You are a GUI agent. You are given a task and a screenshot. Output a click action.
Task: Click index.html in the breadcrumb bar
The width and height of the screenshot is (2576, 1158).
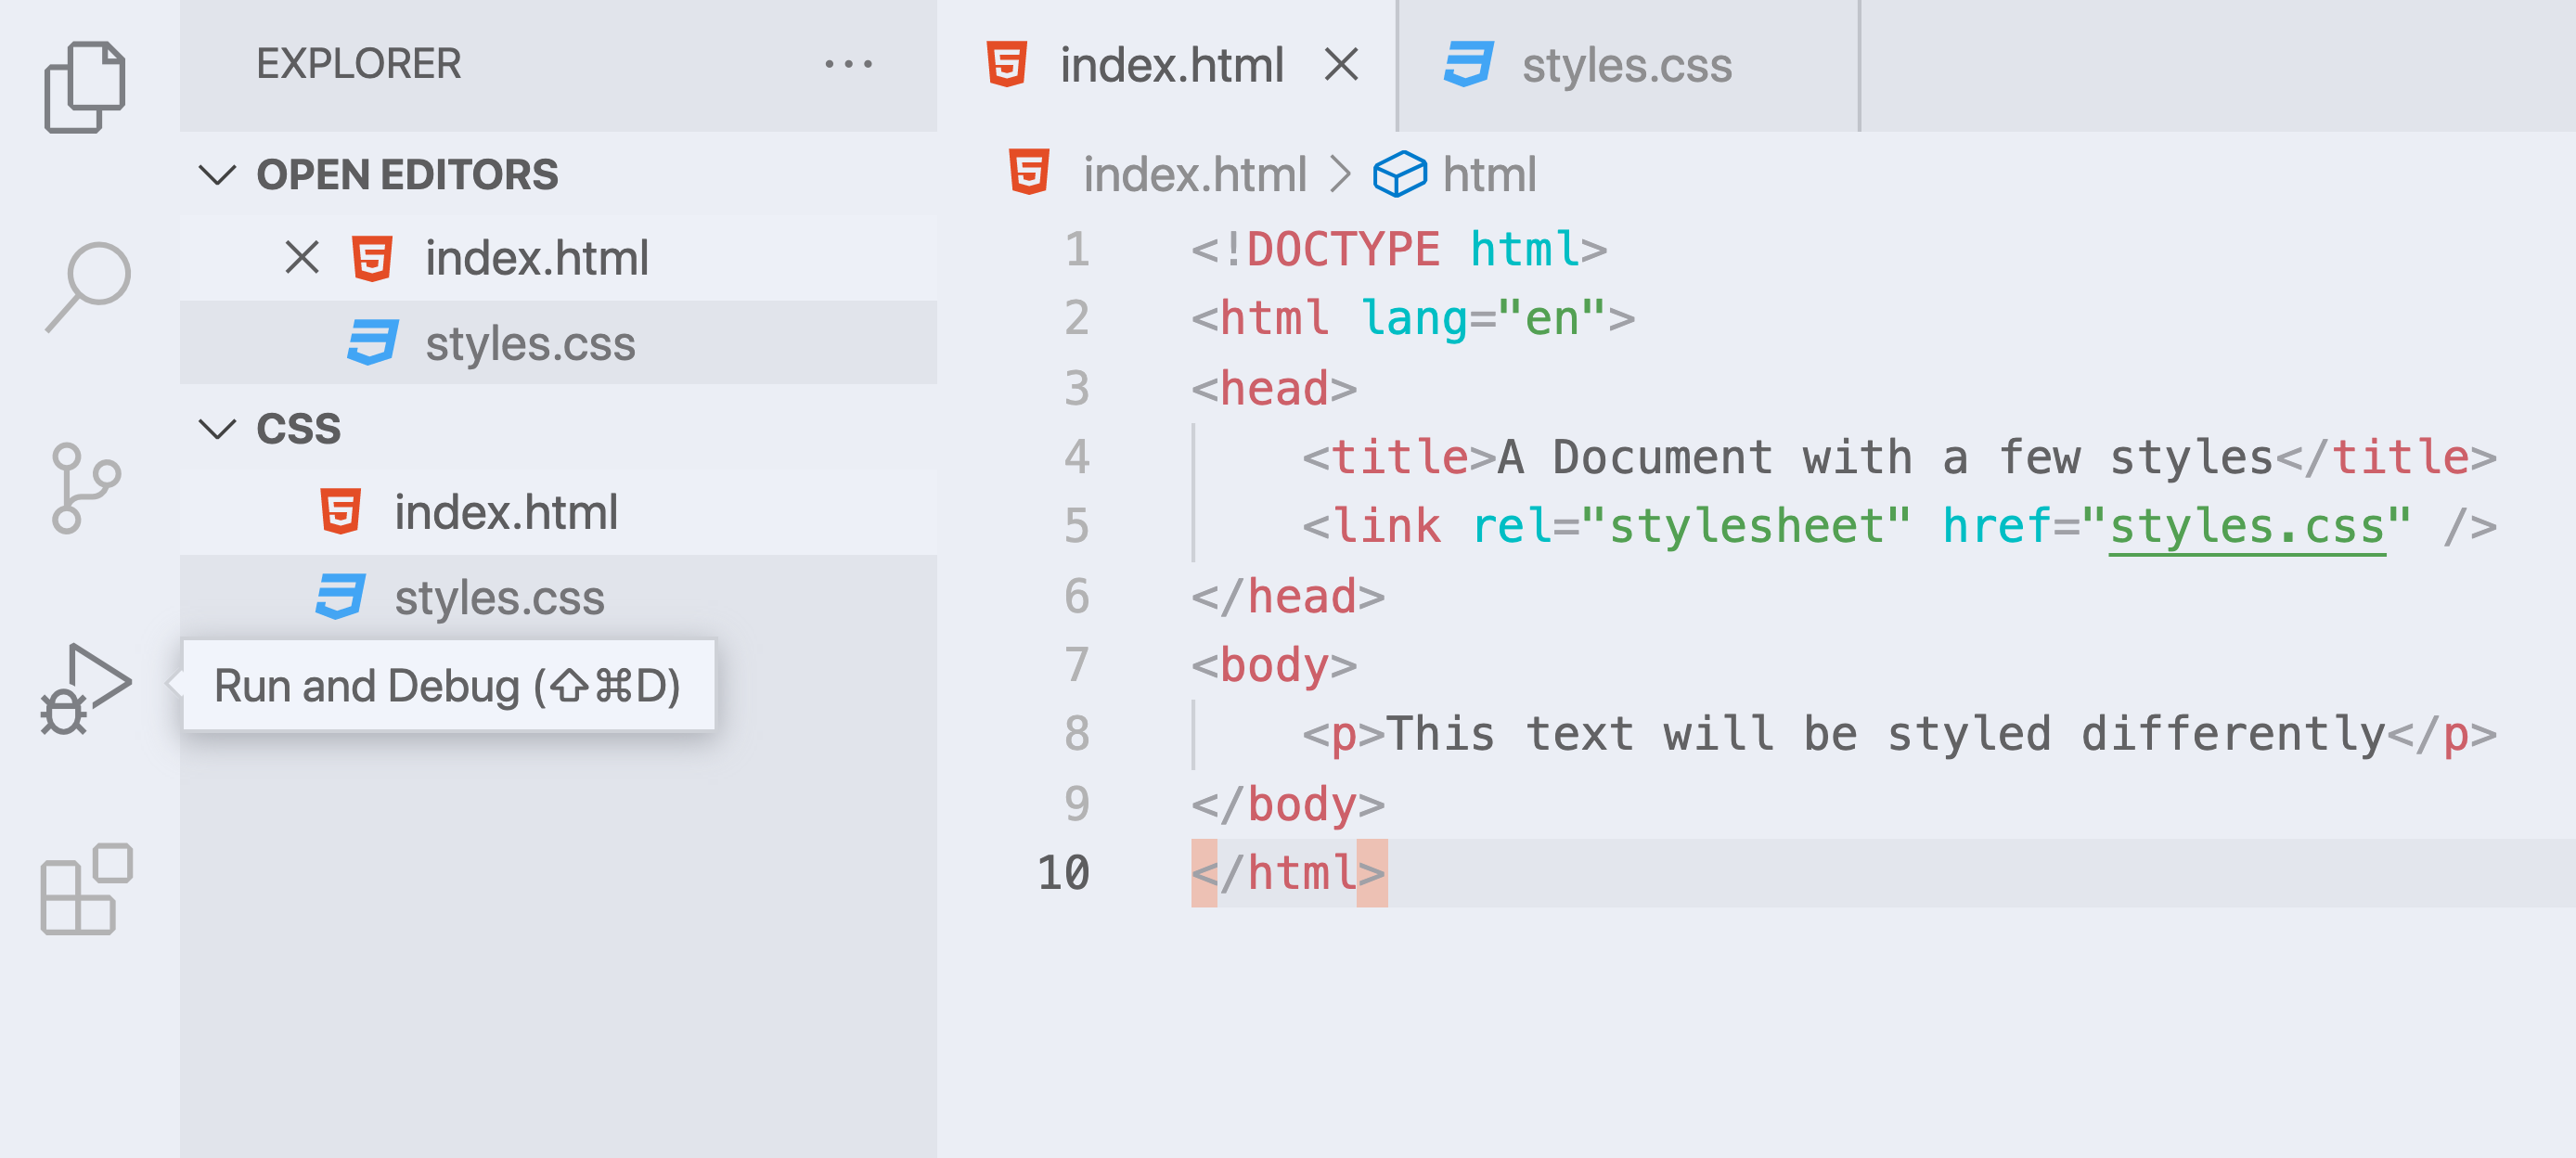pos(1194,174)
